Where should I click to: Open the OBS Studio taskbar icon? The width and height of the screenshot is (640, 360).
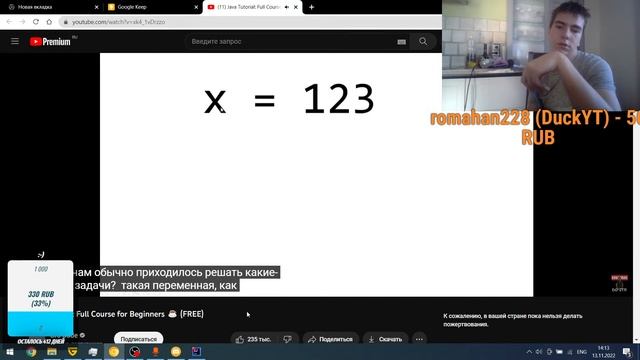click(135, 351)
